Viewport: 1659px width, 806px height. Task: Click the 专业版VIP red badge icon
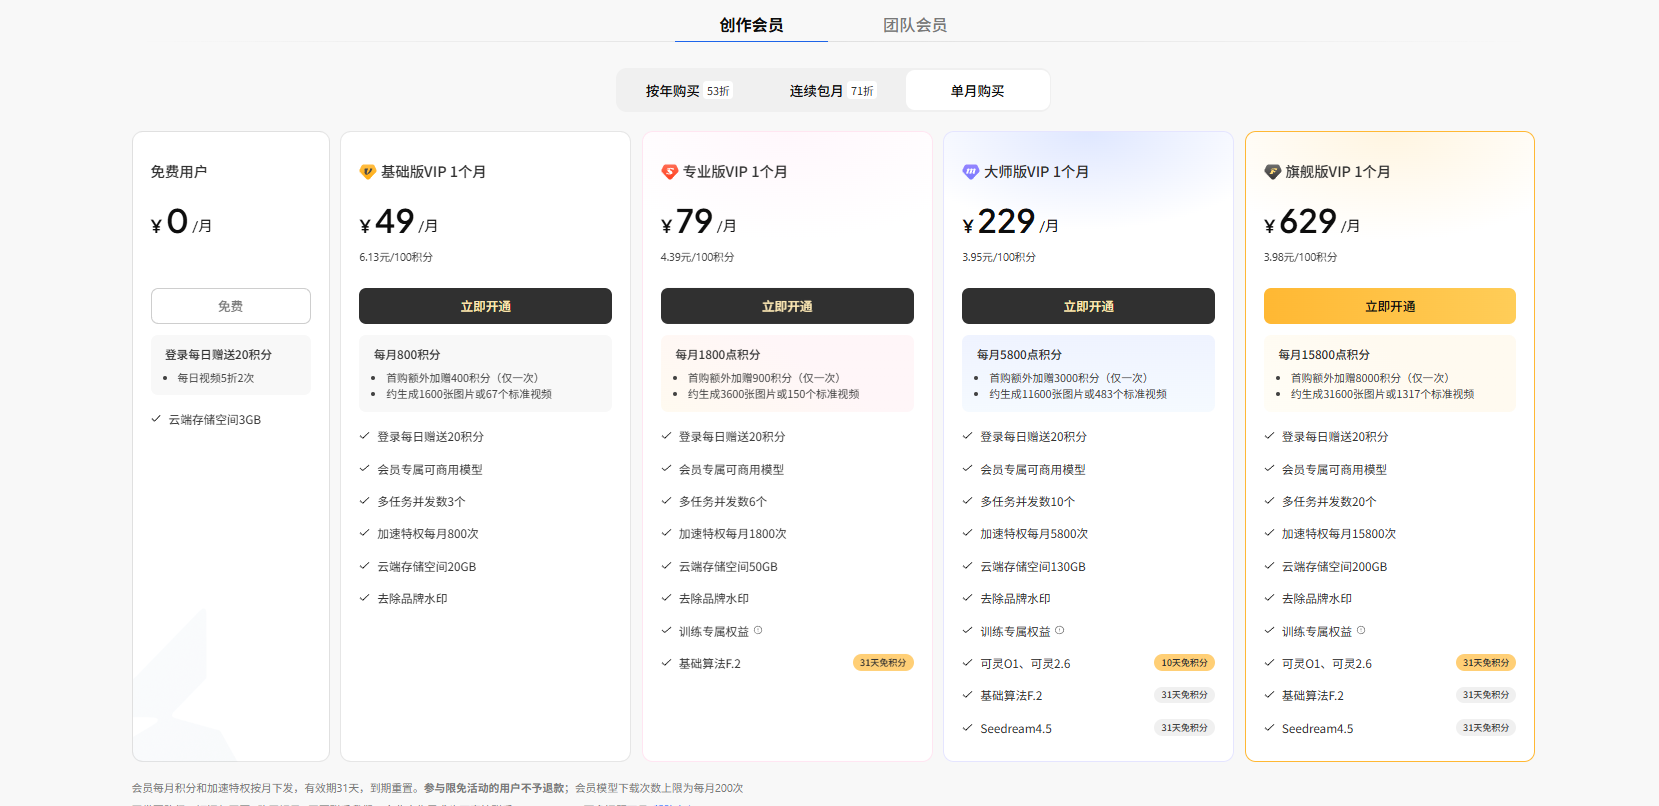pyautogui.click(x=669, y=172)
